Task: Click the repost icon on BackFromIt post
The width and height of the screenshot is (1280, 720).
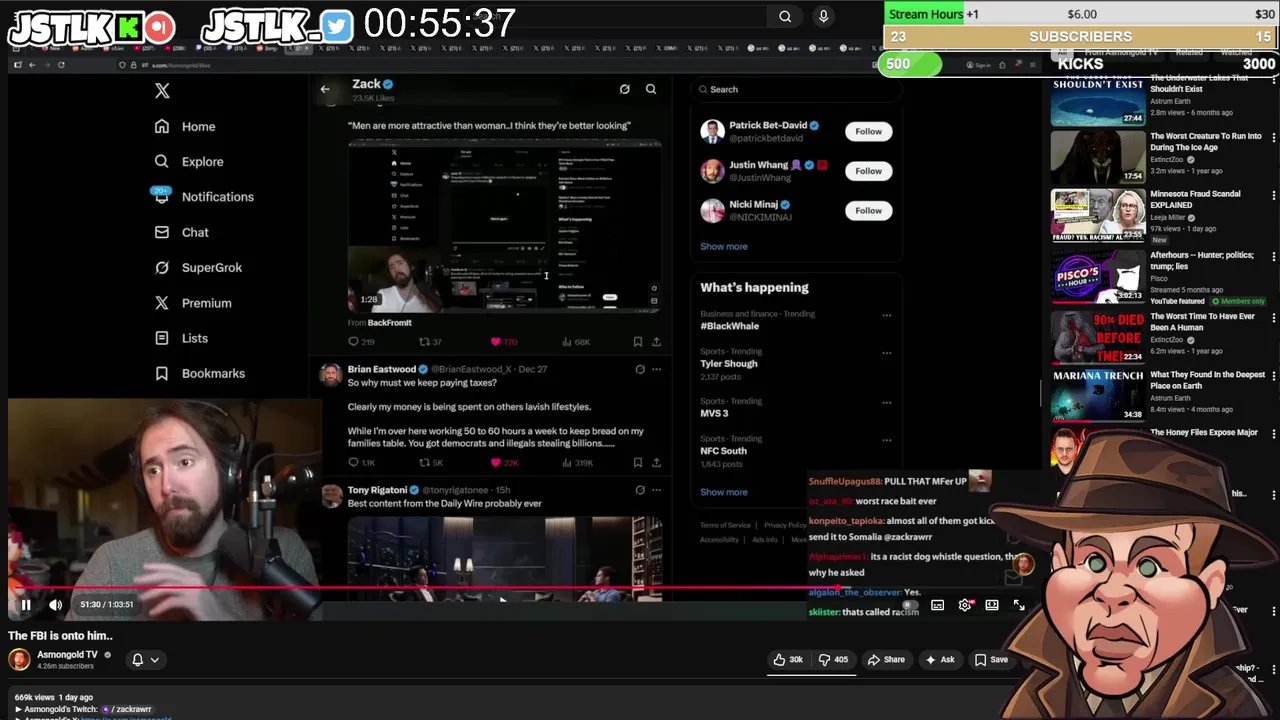Action: (424, 342)
